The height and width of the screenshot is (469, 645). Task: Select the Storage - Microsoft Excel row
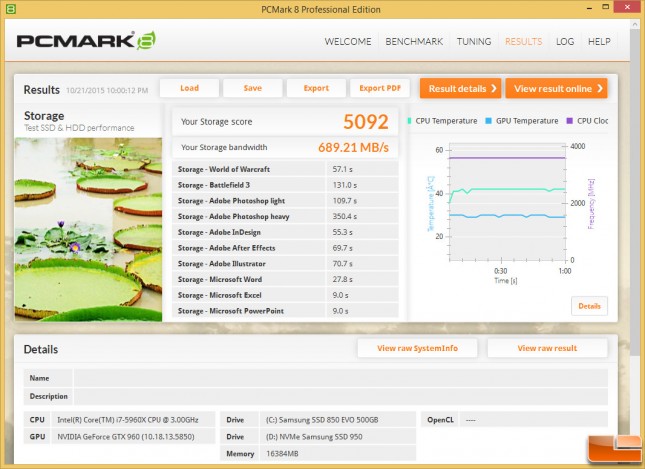[285, 295]
